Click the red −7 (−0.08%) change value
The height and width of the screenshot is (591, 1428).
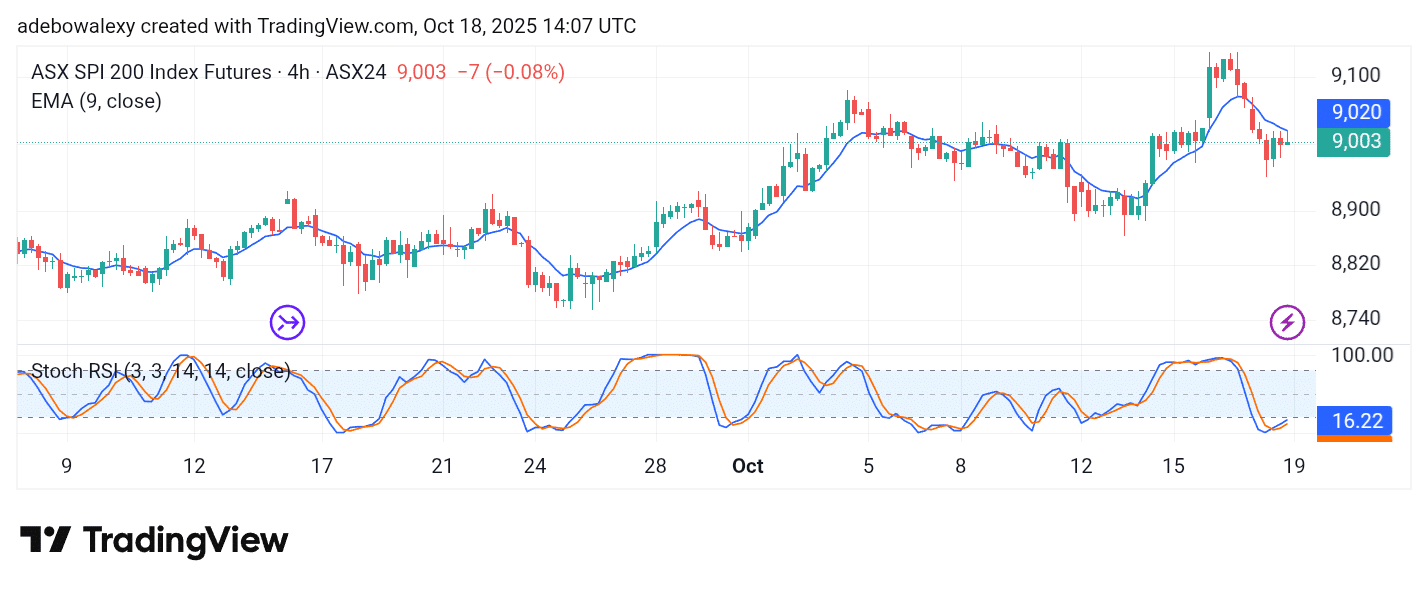coord(510,72)
